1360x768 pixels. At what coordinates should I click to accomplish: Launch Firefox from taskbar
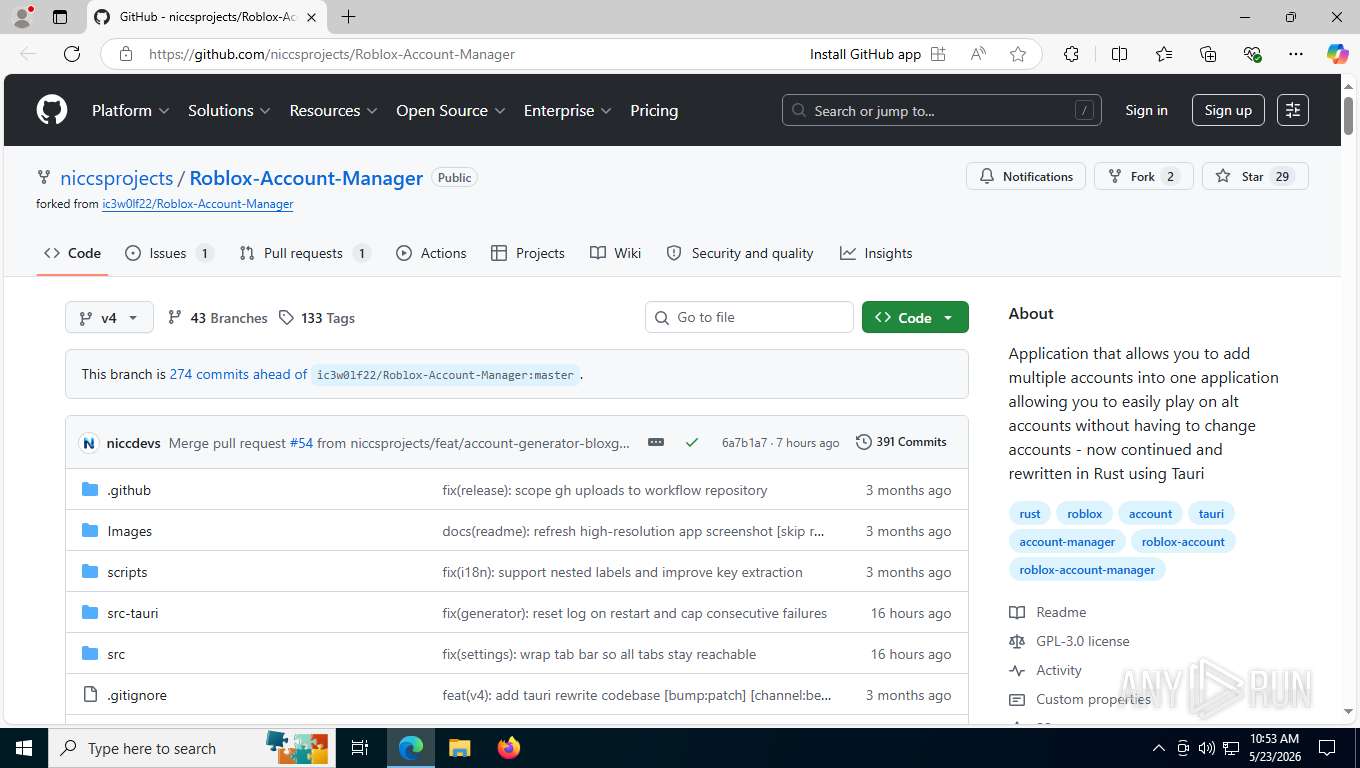509,747
